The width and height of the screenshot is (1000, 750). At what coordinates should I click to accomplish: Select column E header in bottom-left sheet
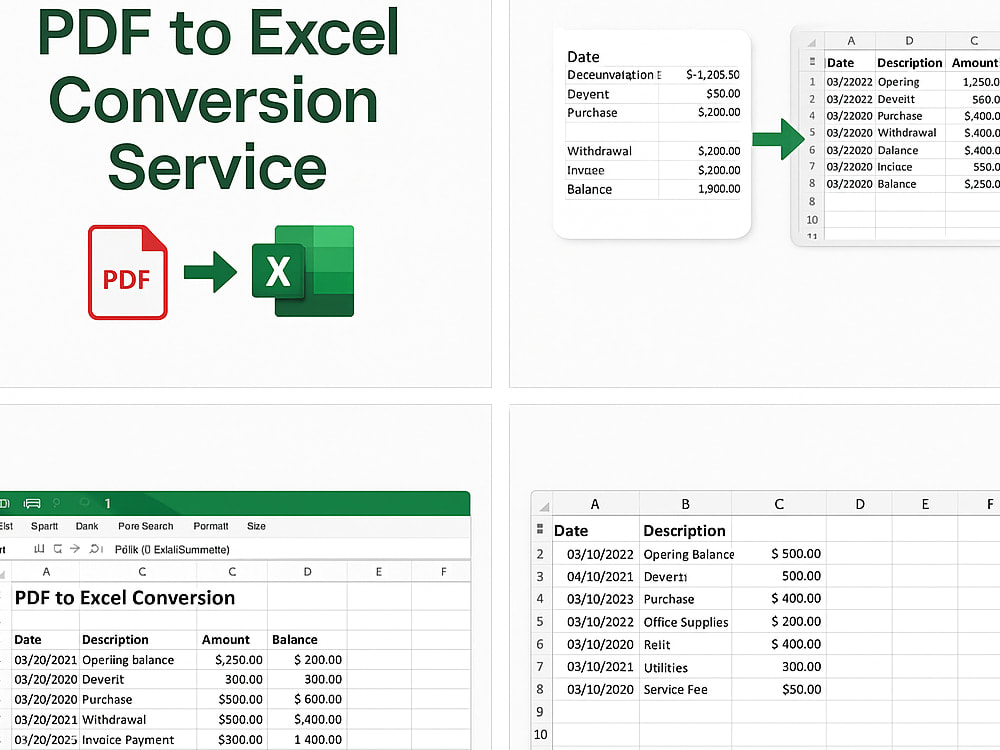[x=379, y=572]
